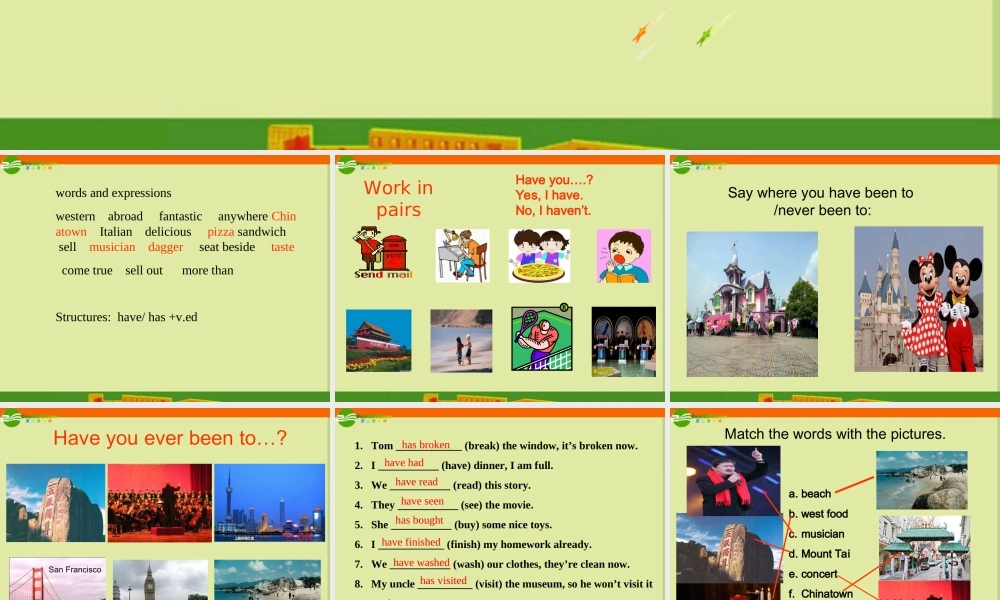Click the logo on the words and expressions slide
Image resolution: width=1000 pixels, height=600 pixels.
[x=11, y=166]
